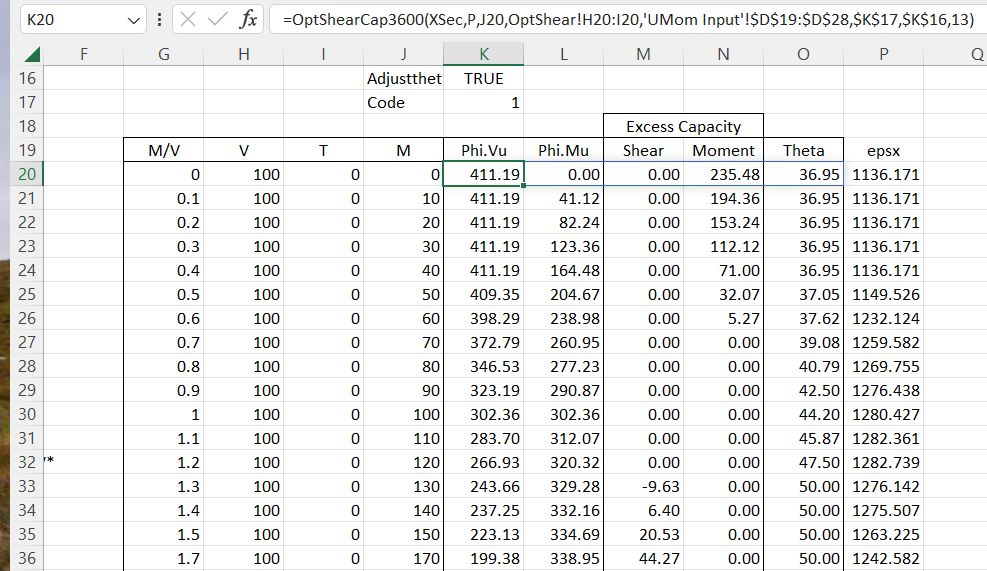Select row 33 header
Screen dimensions: 987x571
(x=24, y=486)
